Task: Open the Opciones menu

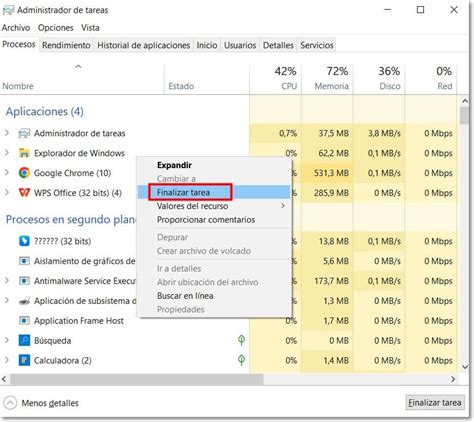Action: (x=55, y=28)
